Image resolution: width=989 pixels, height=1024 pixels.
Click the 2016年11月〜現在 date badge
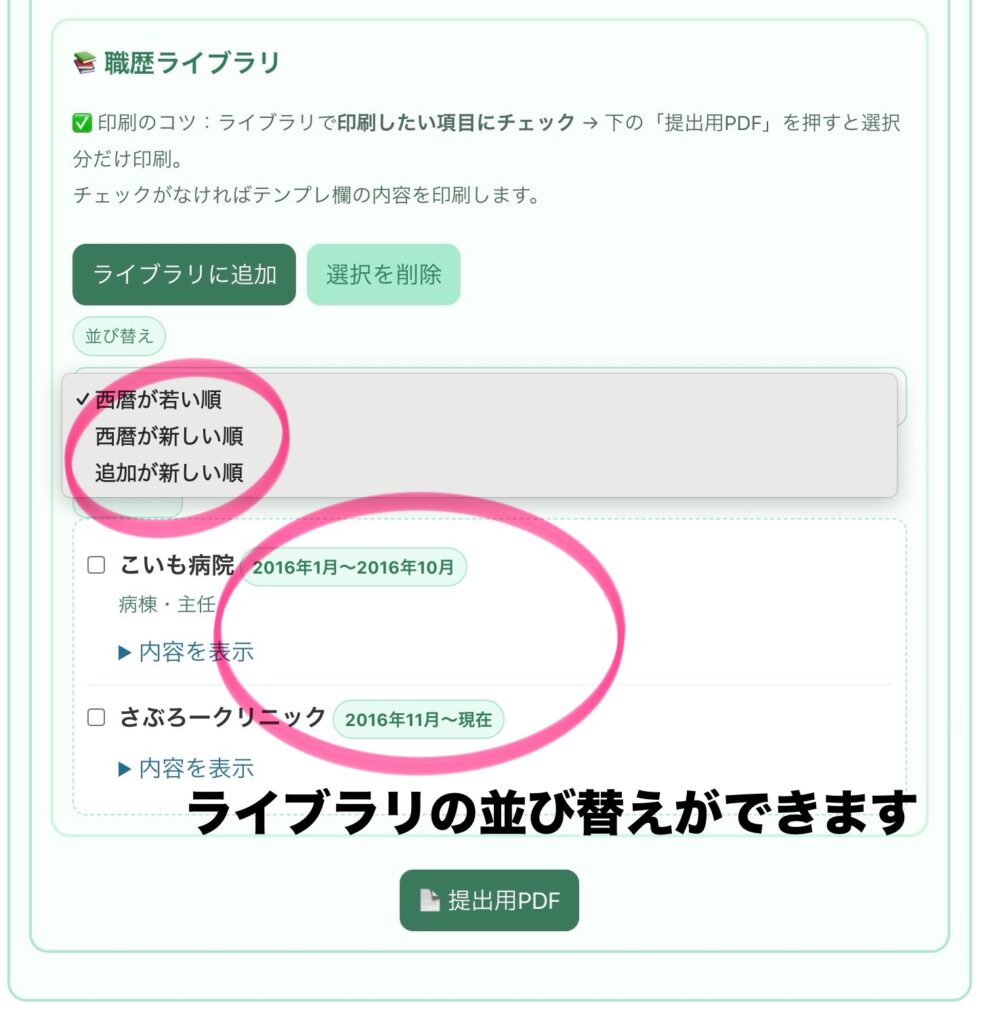(418, 719)
